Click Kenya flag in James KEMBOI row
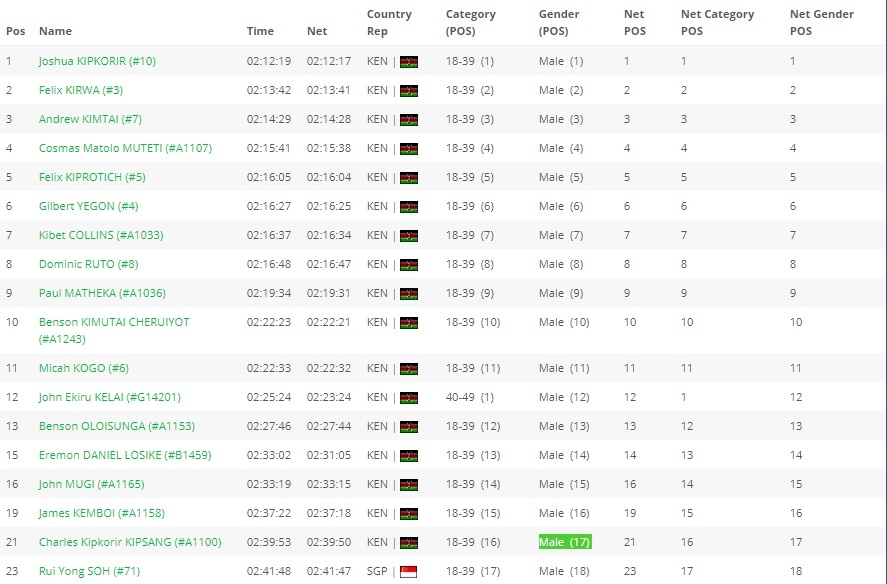 click(409, 514)
